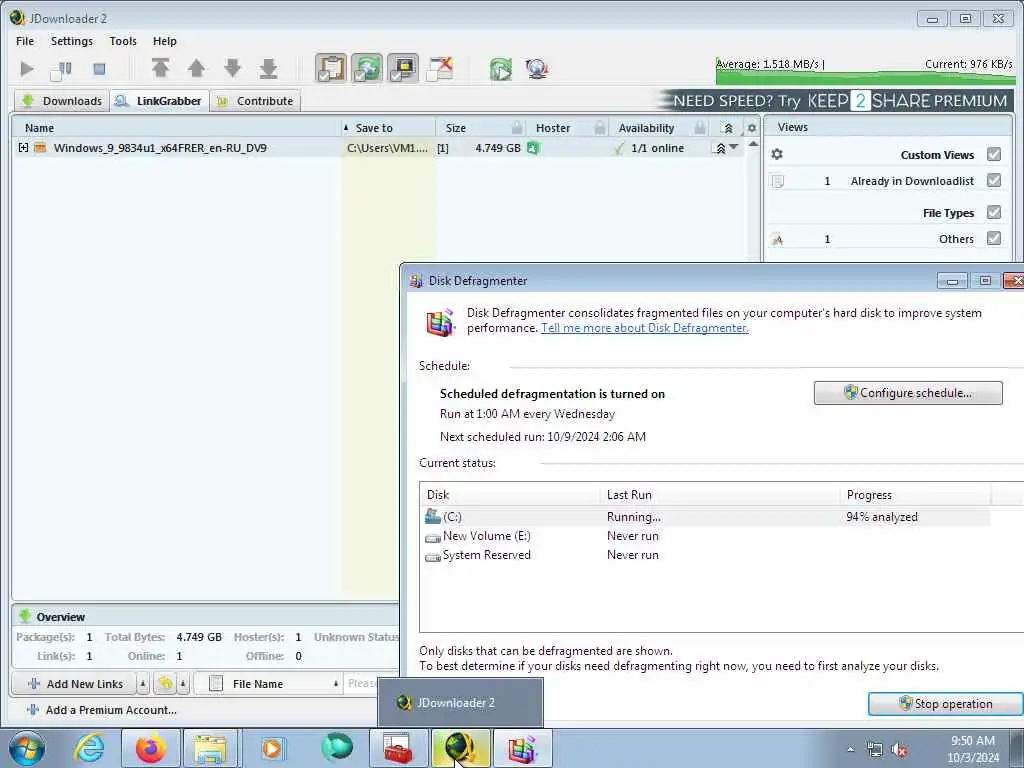Open the Add New Links dropdown arrow

143,684
